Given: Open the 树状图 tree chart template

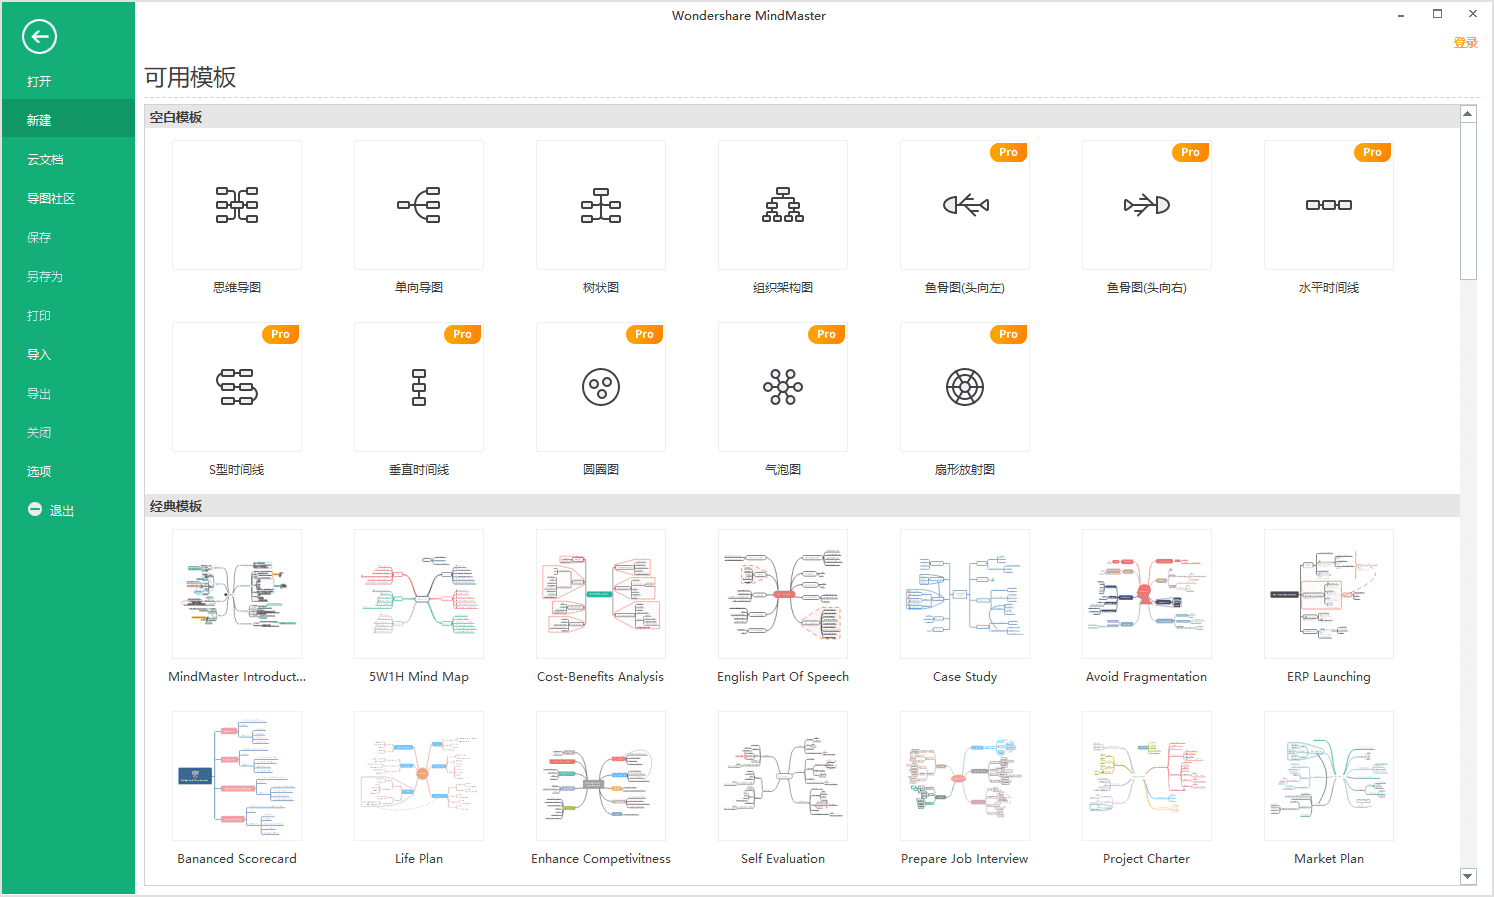Looking at the screenshot, I should 600,205.
